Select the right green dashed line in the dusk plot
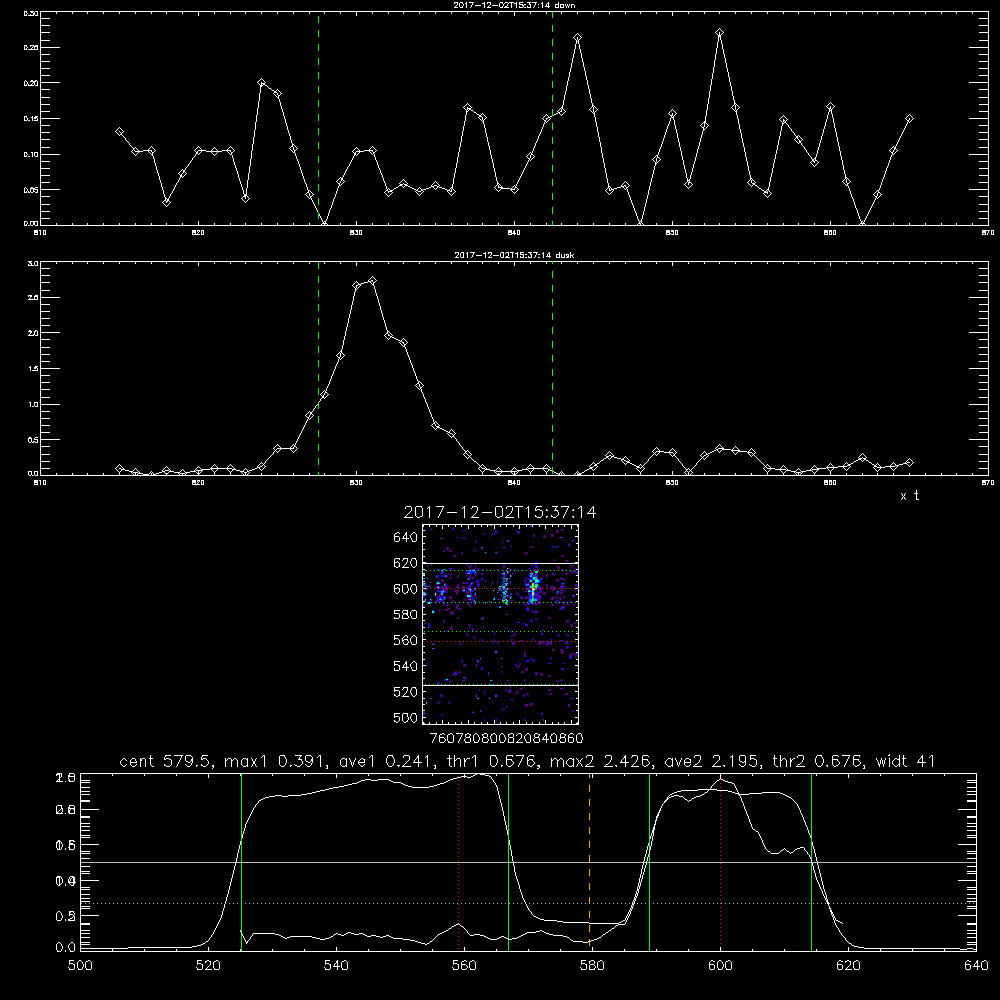Screen dimensions: 1000x1000 point(552,369)
